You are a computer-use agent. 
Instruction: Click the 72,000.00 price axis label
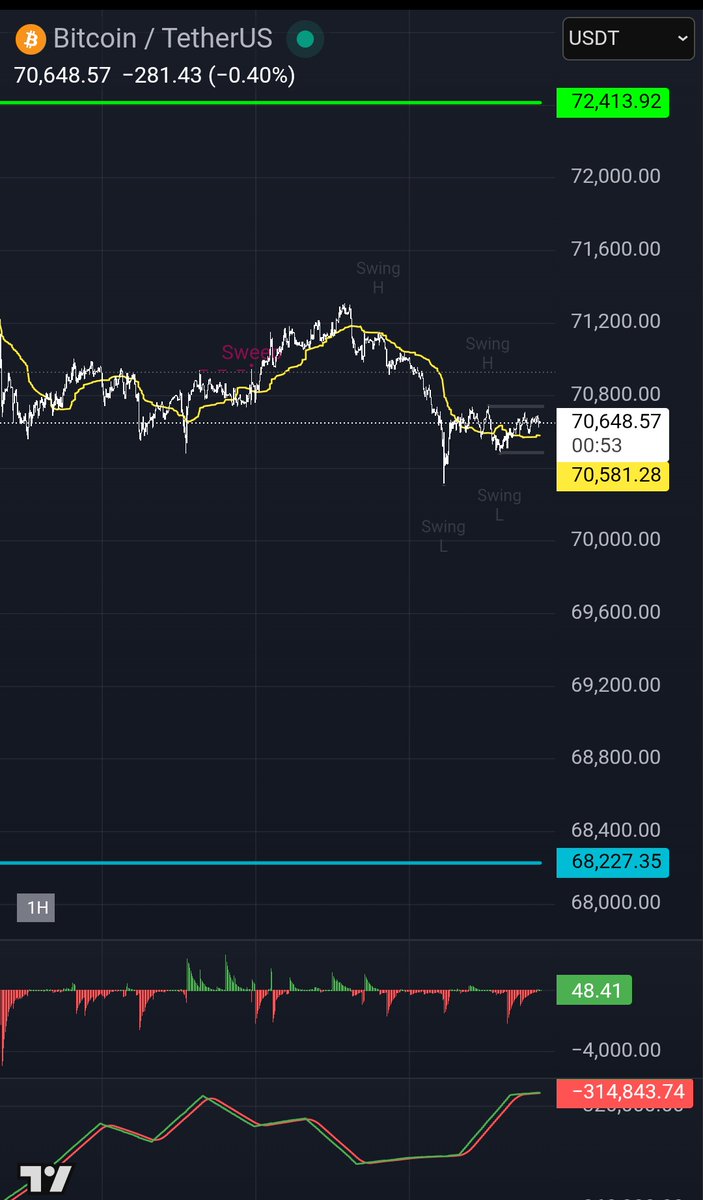point(616,176)
